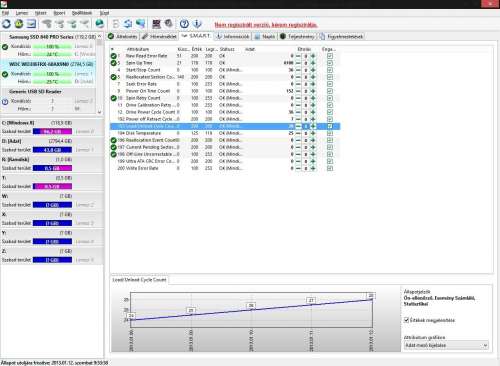Click the second greyed disk test icon

coord(60,24)
